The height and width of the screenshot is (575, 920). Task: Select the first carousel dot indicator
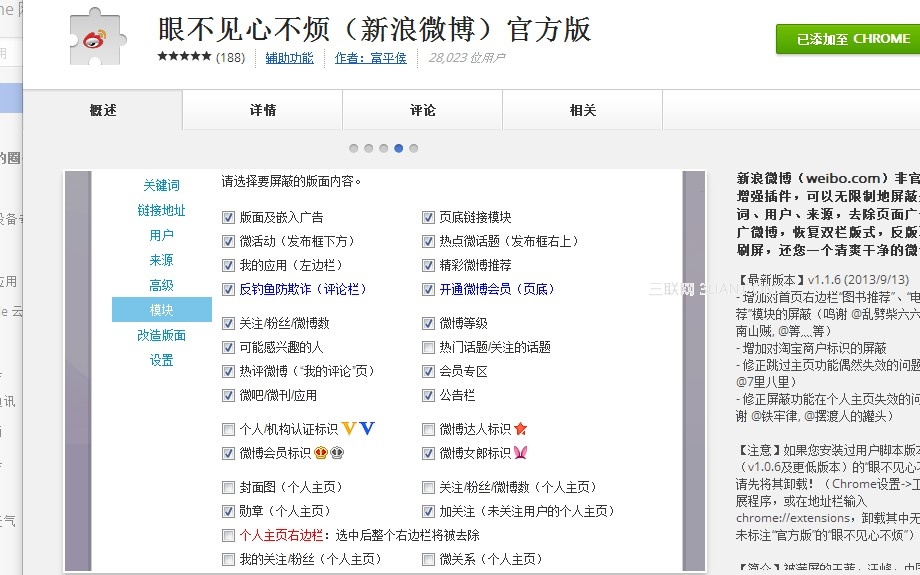354,148
